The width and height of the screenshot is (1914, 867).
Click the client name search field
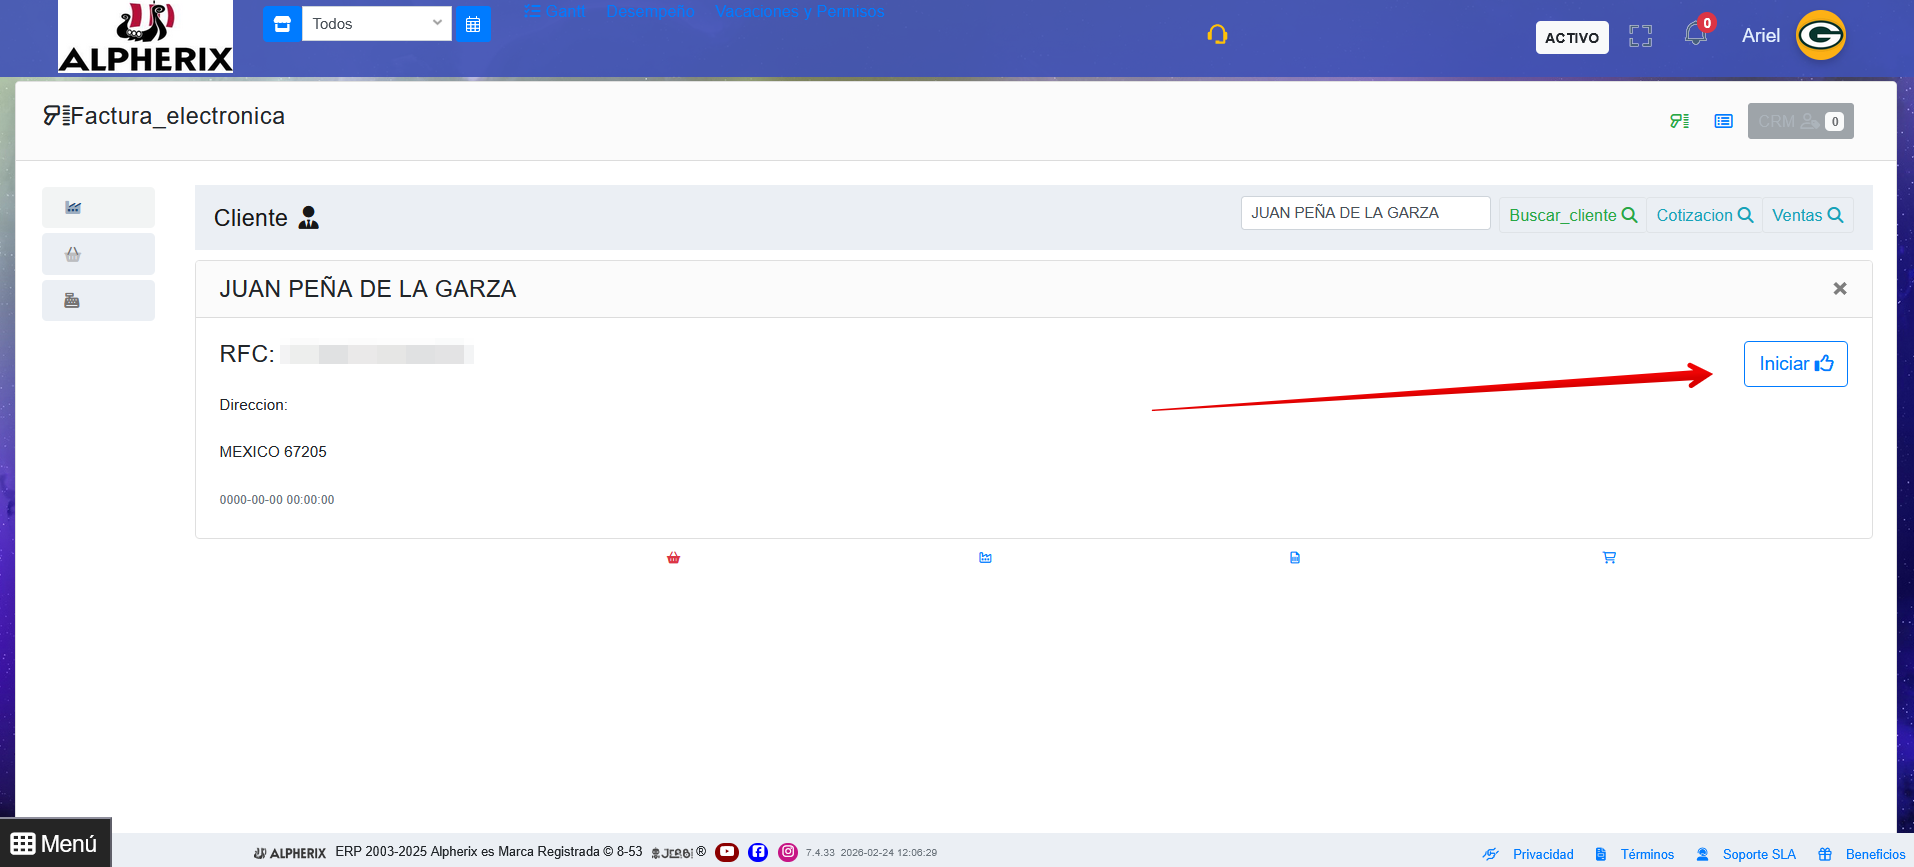(x=1365, y=213)
